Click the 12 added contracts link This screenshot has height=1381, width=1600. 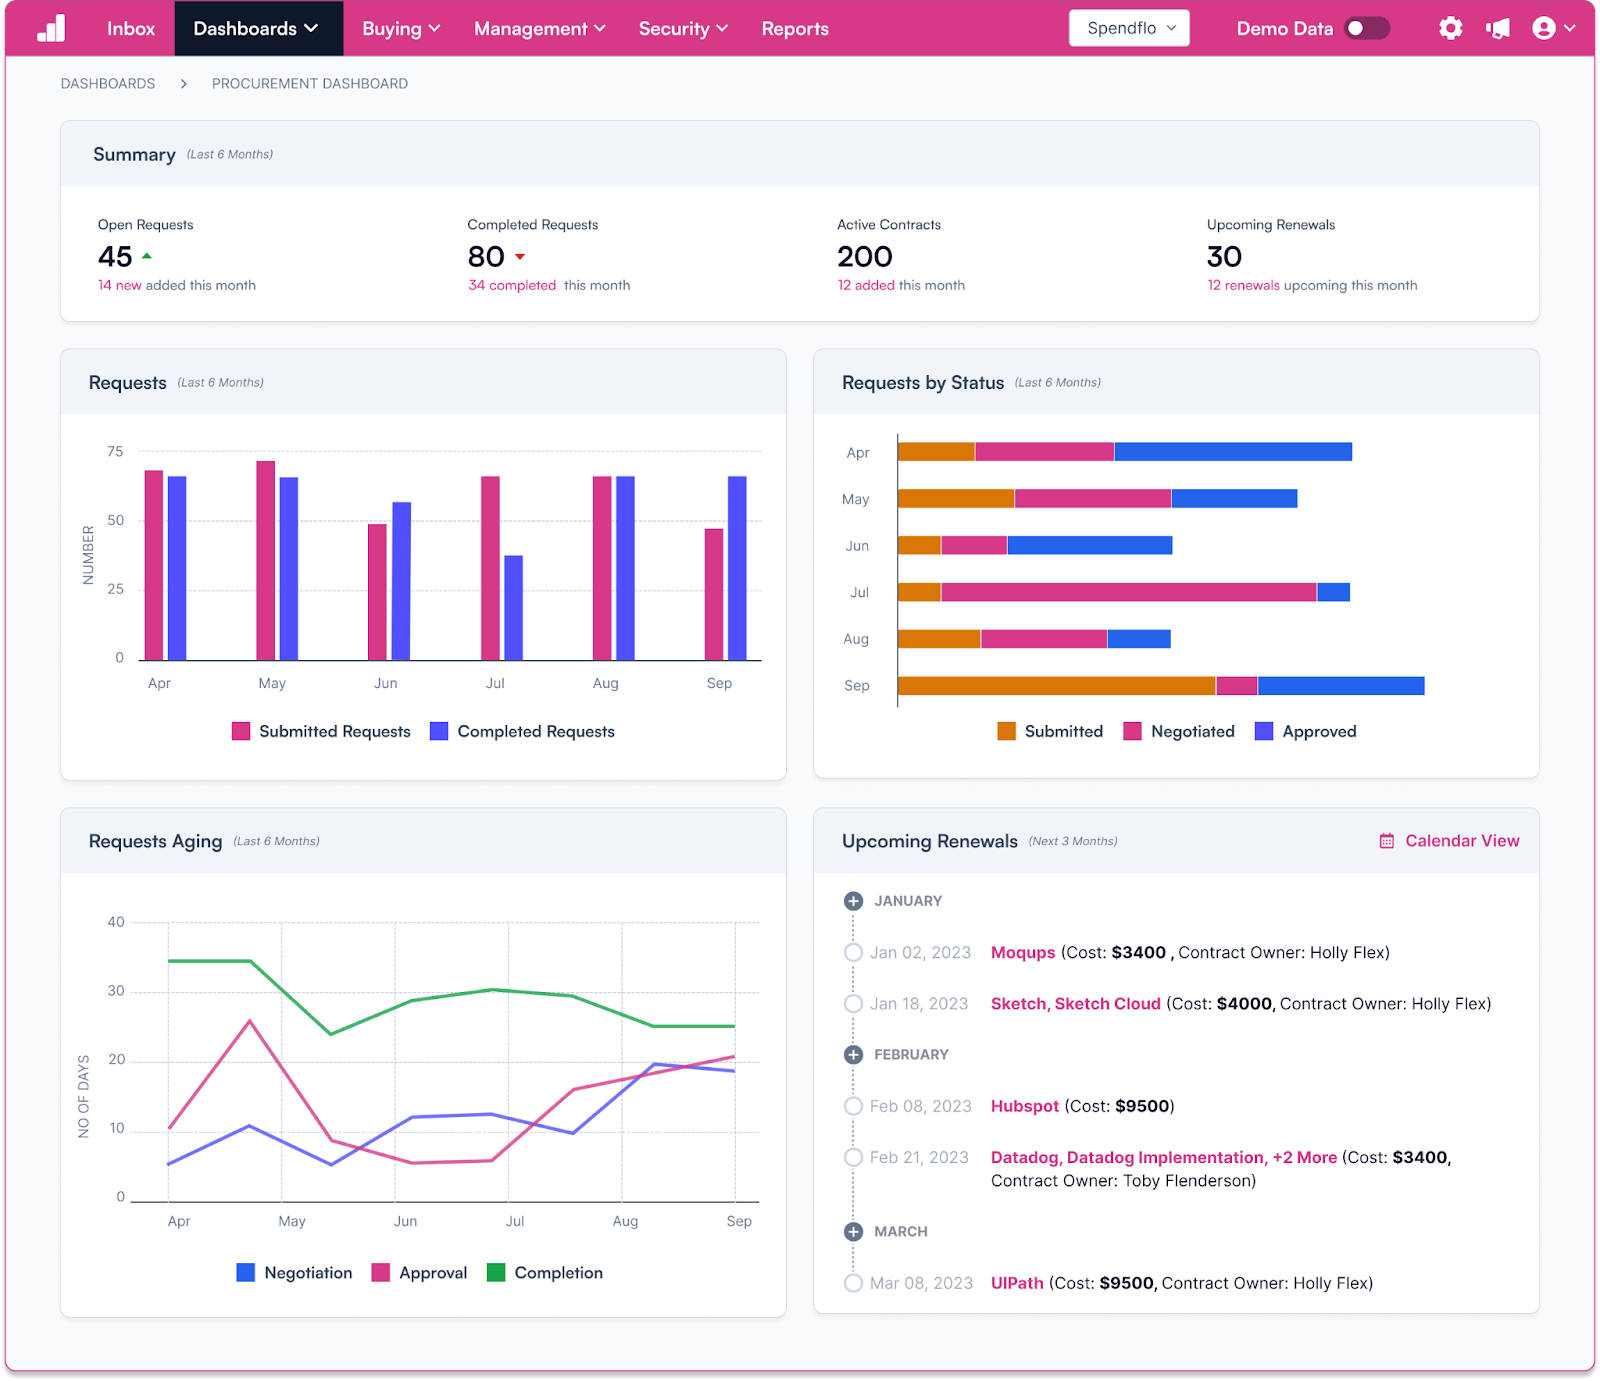click(866, 285)
